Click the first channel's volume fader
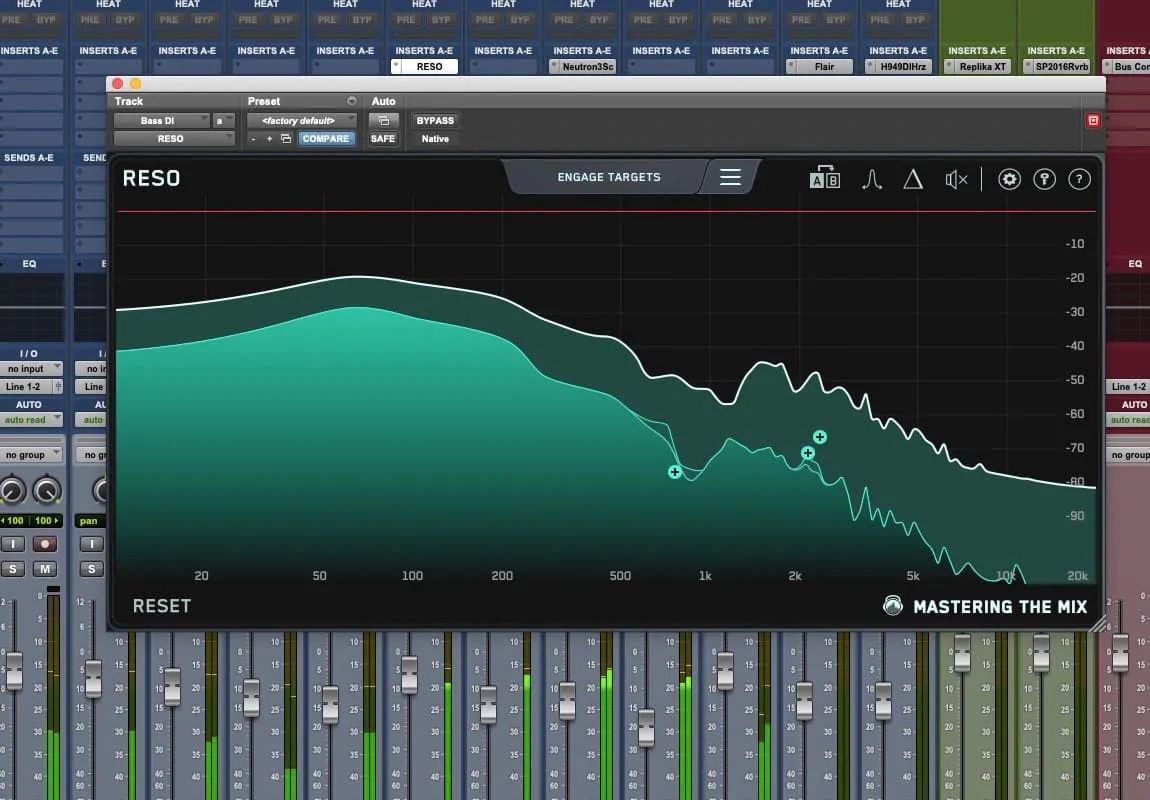 (x=14, y=669)
